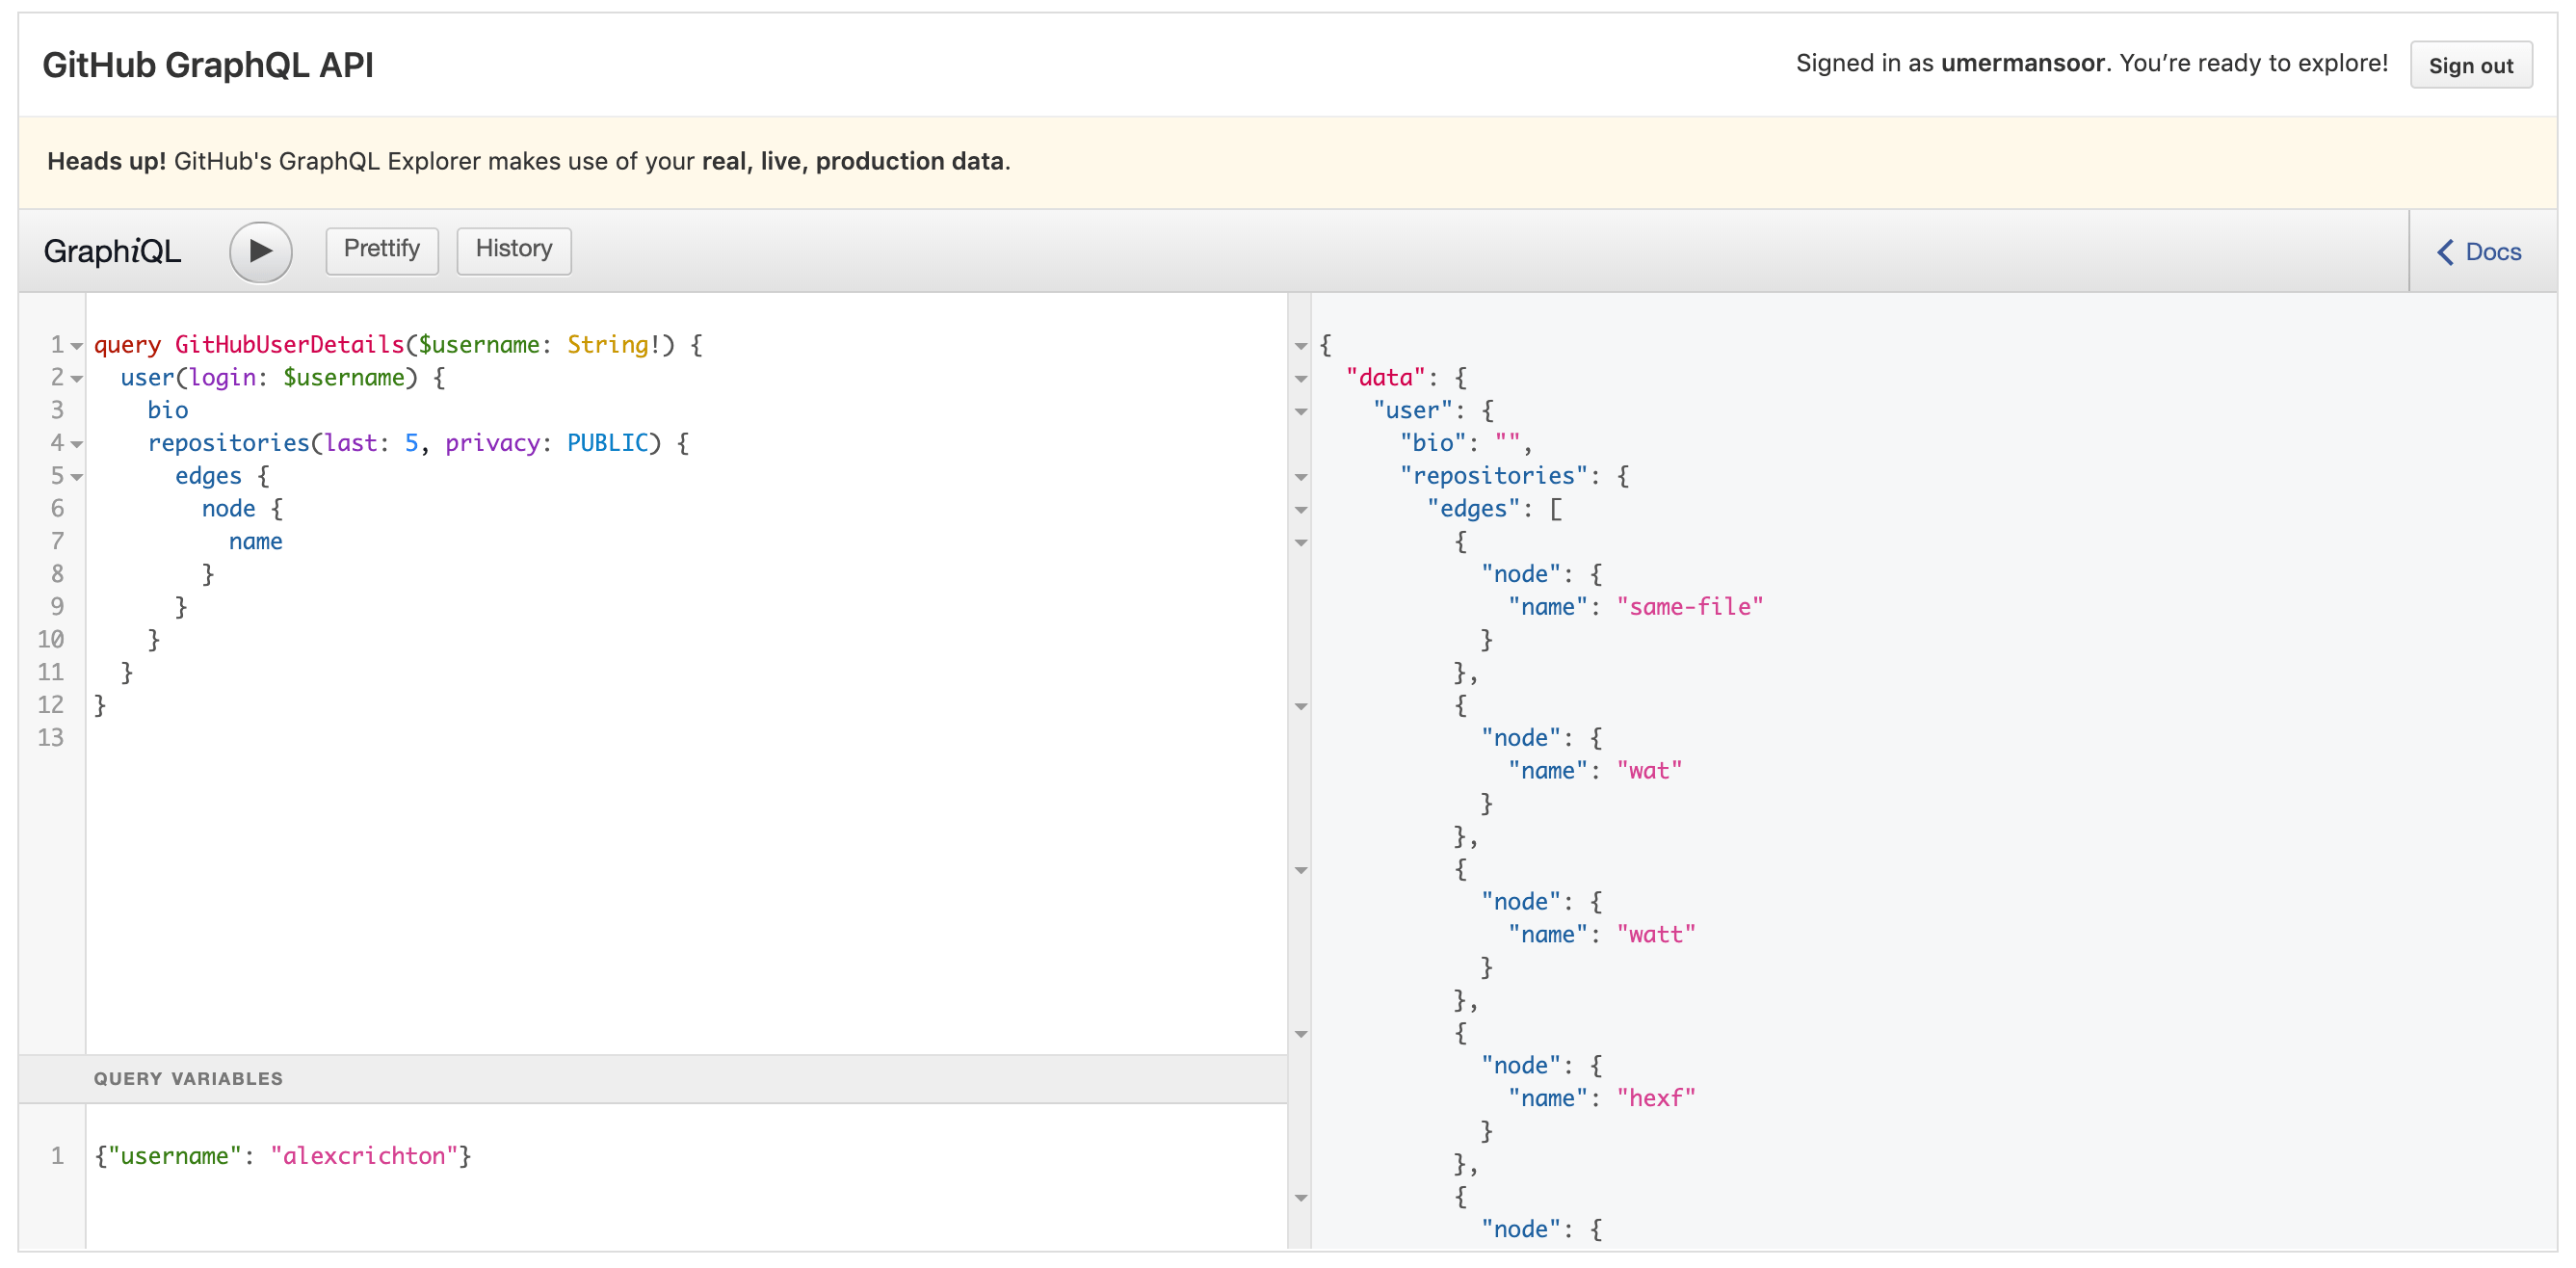Collapse the topmost result object with its triangle
The height and width of the screenshot is (1268, 2576).
1300,345
